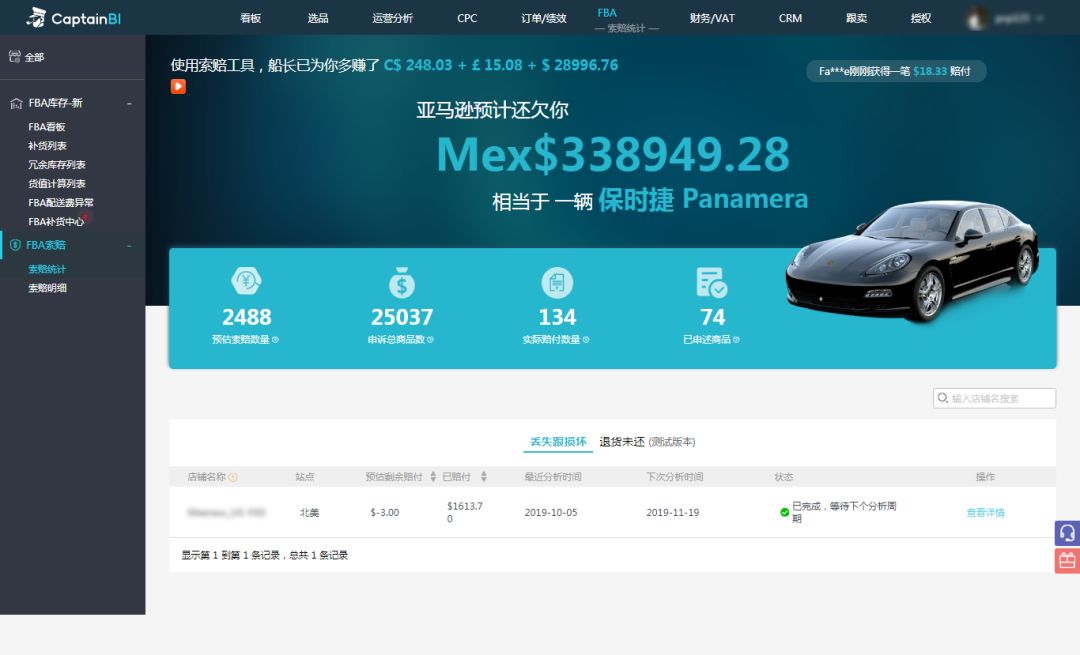Click the recent payout notification banner
Screen dimensions: 1080x655
click(895, 71)
